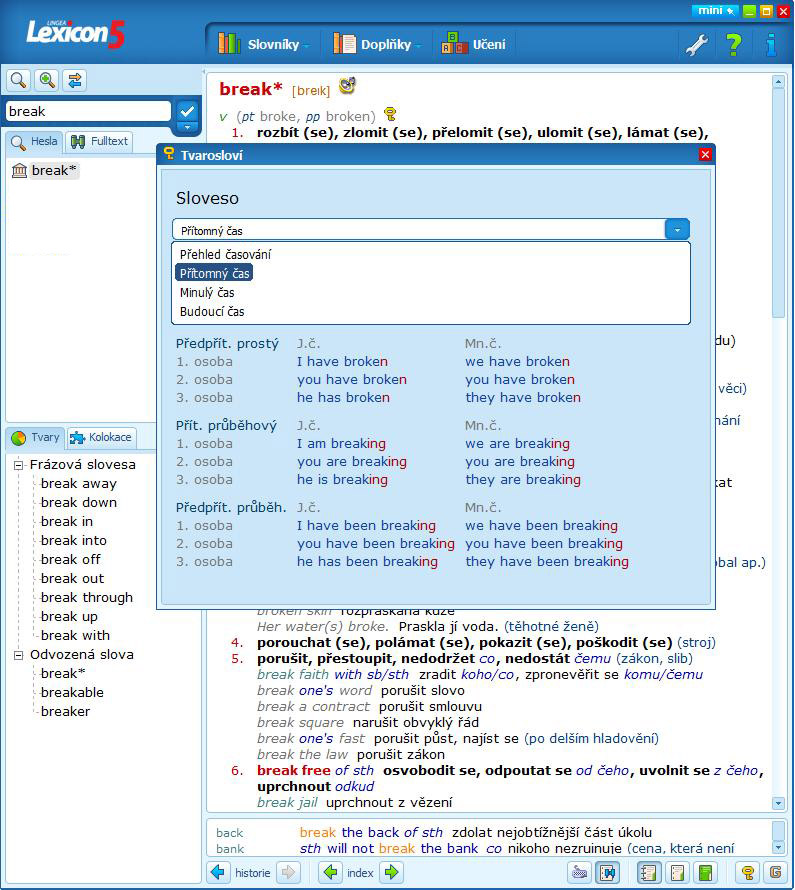
Task: Open the search options arrow under checkmark
Action: click(x=187, y=128)
